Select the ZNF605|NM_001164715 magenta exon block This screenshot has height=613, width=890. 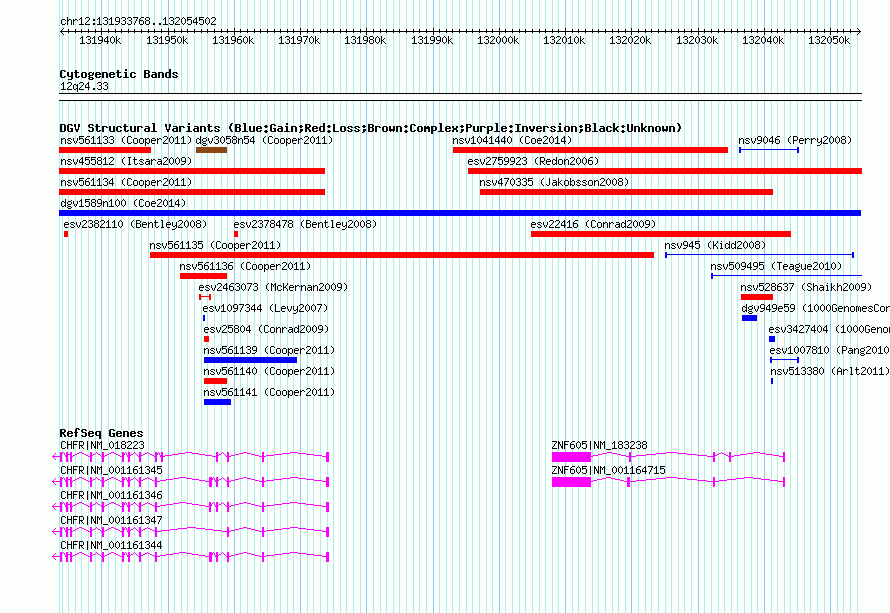pos(572,482)
